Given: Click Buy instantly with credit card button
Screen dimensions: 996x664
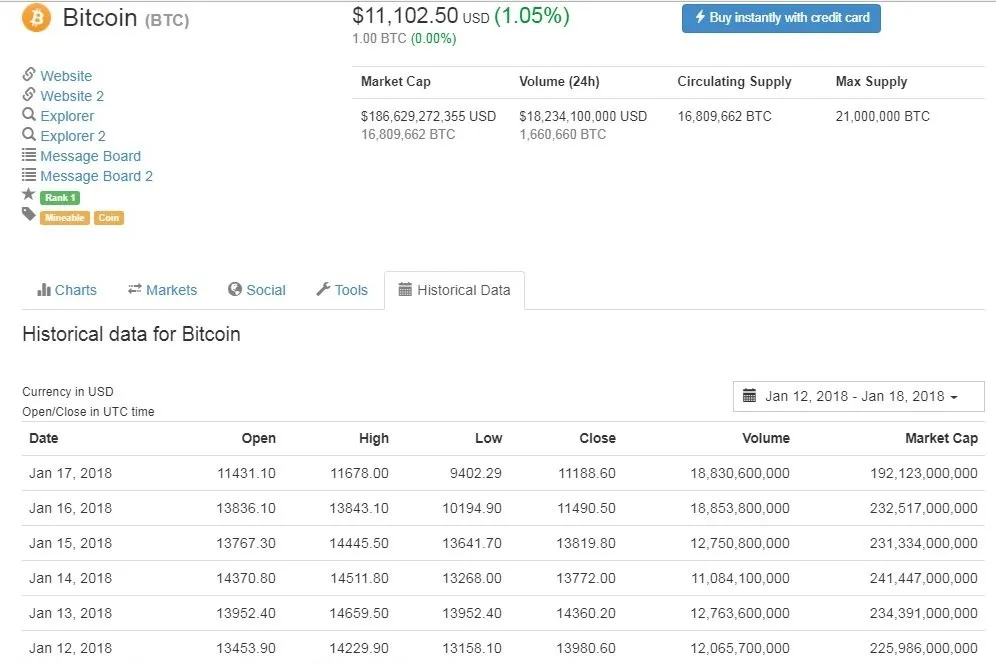Looking at the screenshot, I should [781, 18].
